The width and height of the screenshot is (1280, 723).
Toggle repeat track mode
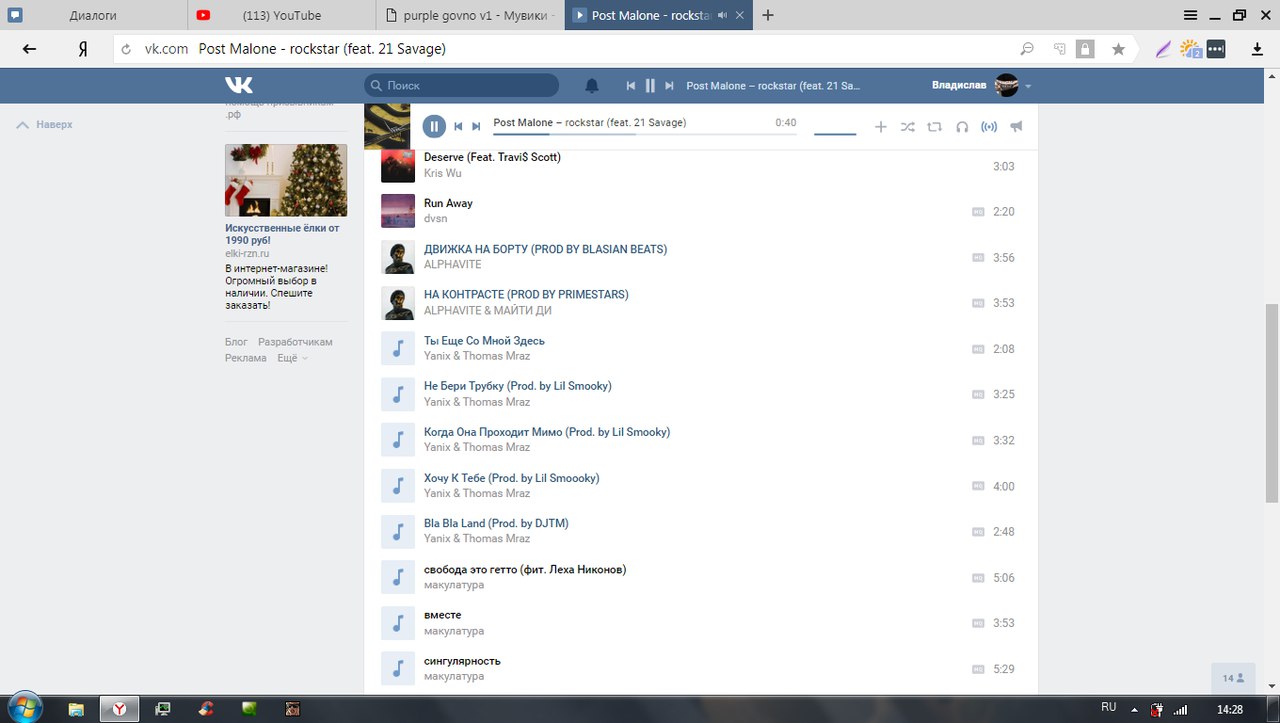(934, 127)
